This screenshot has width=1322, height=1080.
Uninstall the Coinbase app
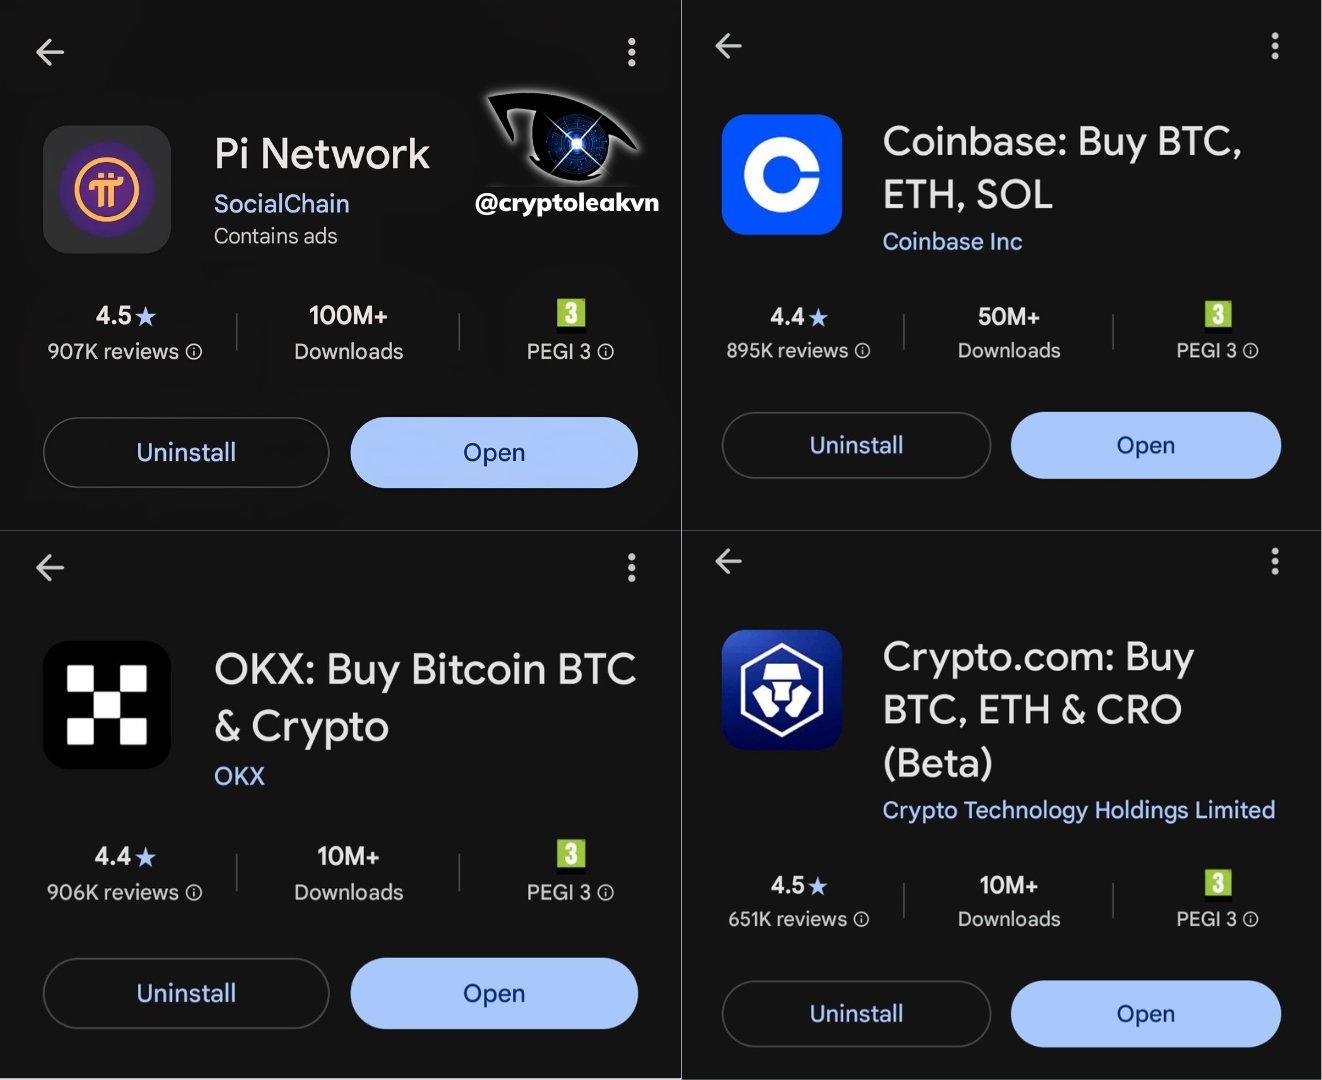click(856, 446)
